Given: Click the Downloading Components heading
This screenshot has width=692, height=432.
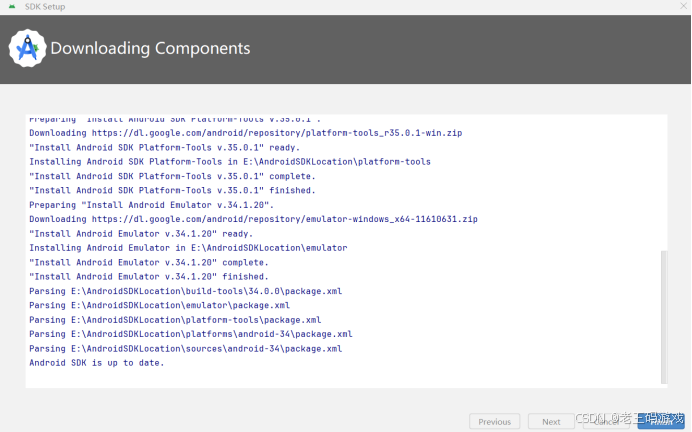Looking at the screenshot, I should (x=150, y=48).
